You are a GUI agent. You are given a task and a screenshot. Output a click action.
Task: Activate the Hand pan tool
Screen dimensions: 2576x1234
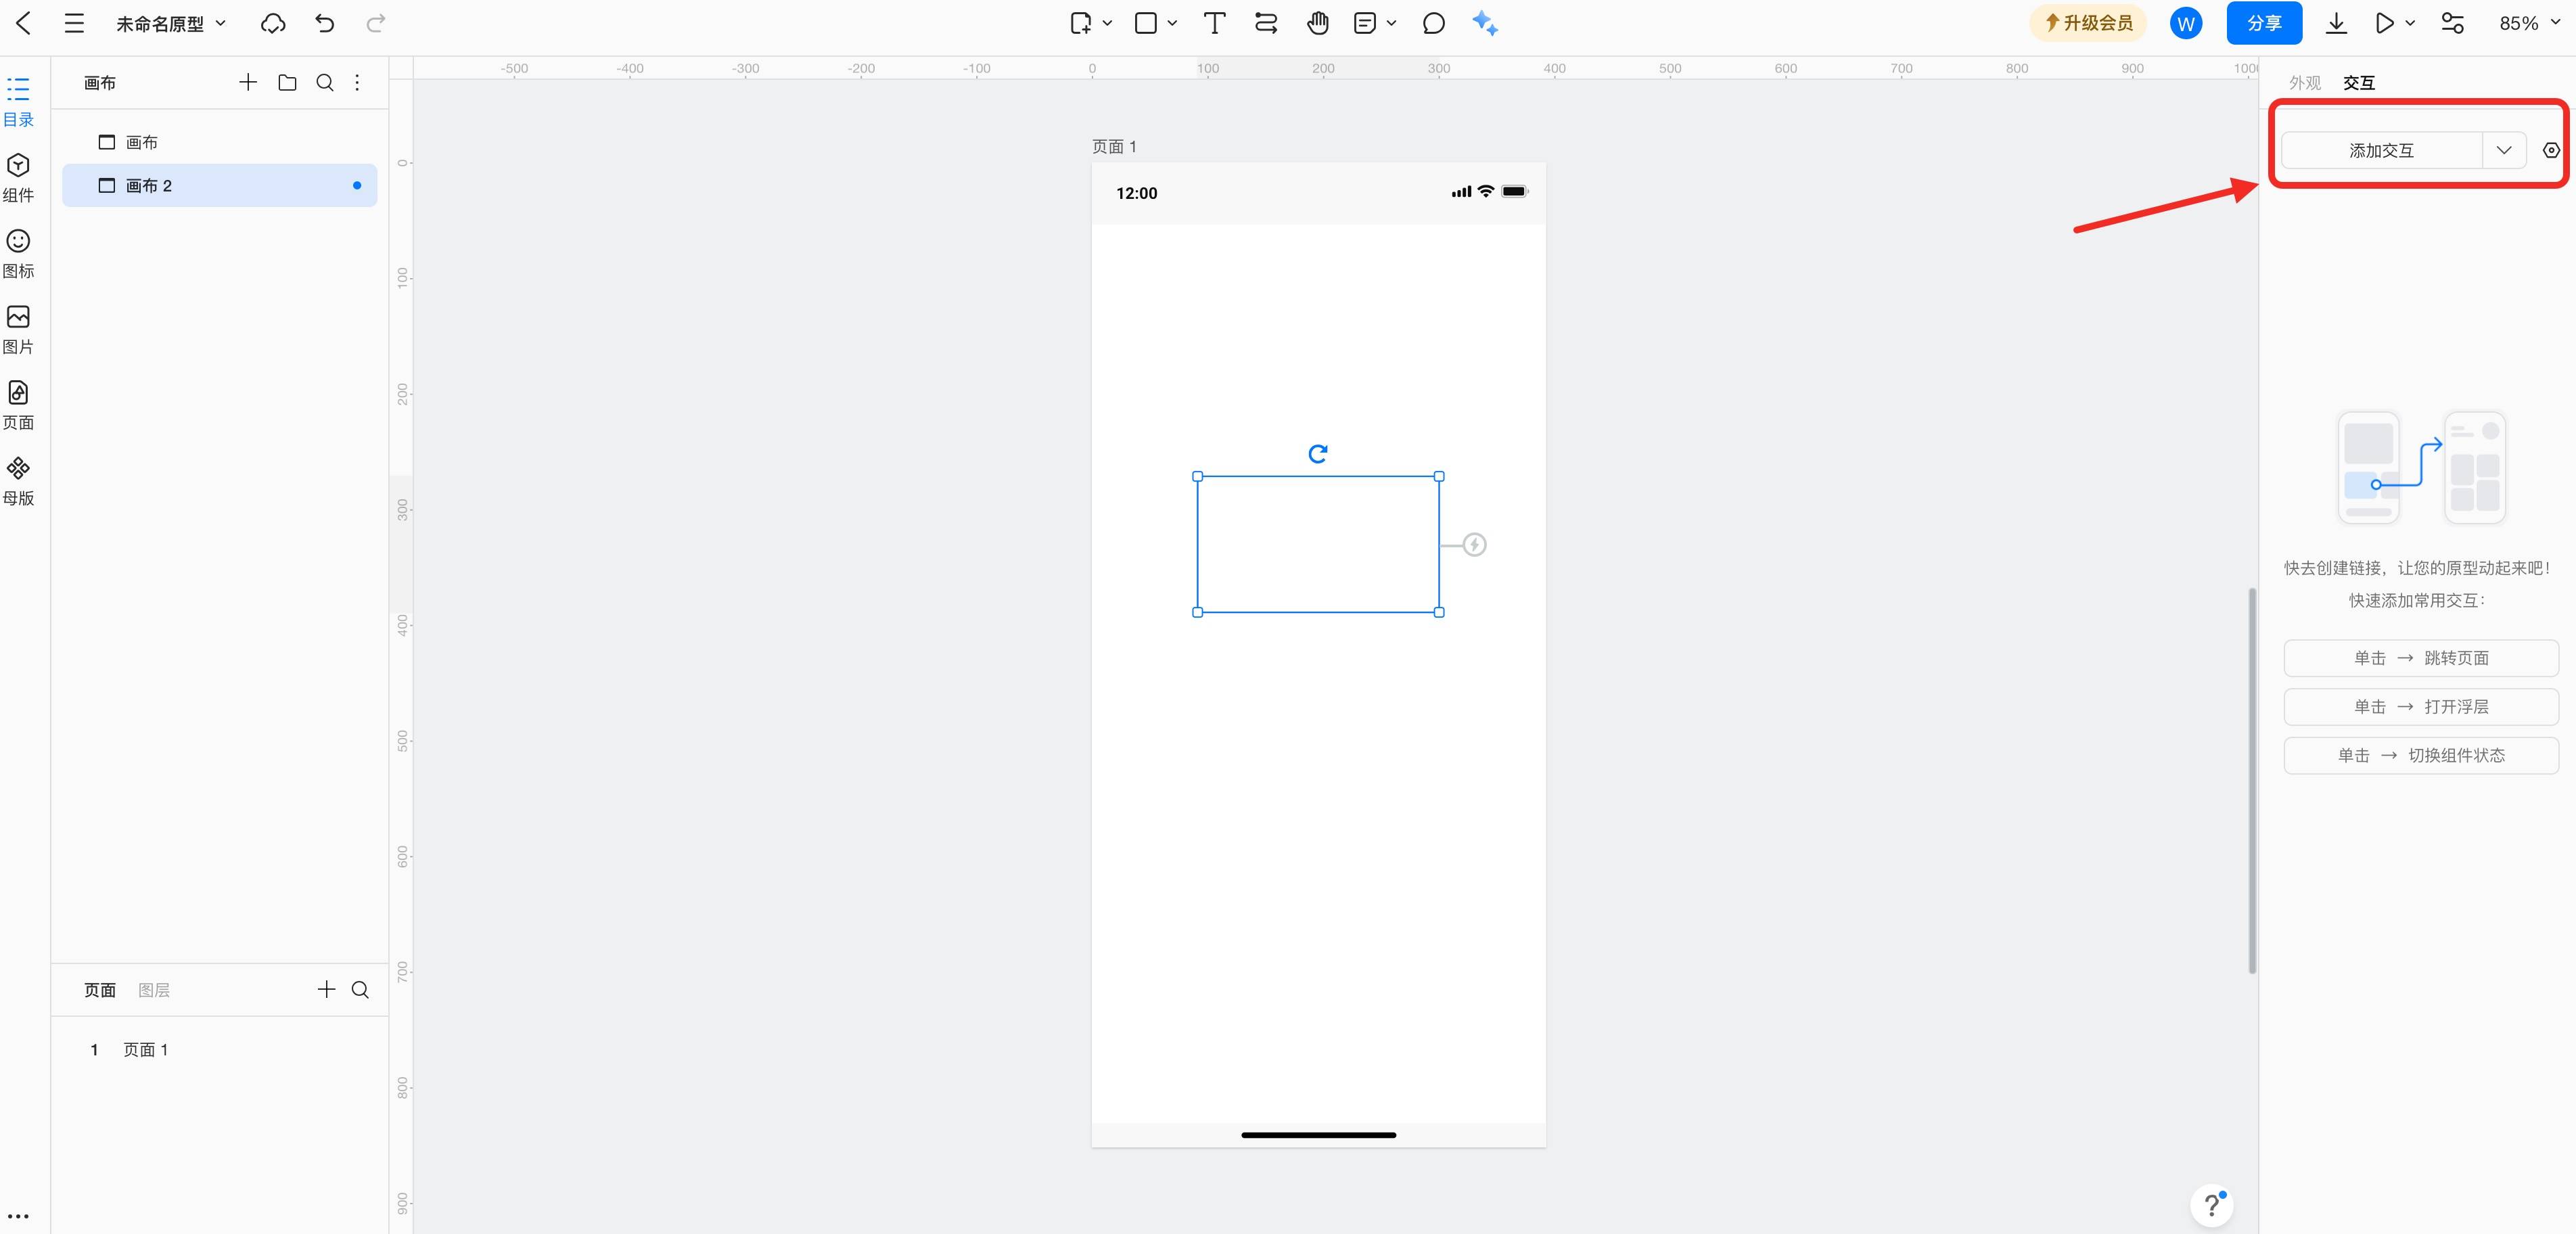click(1317, 23)
